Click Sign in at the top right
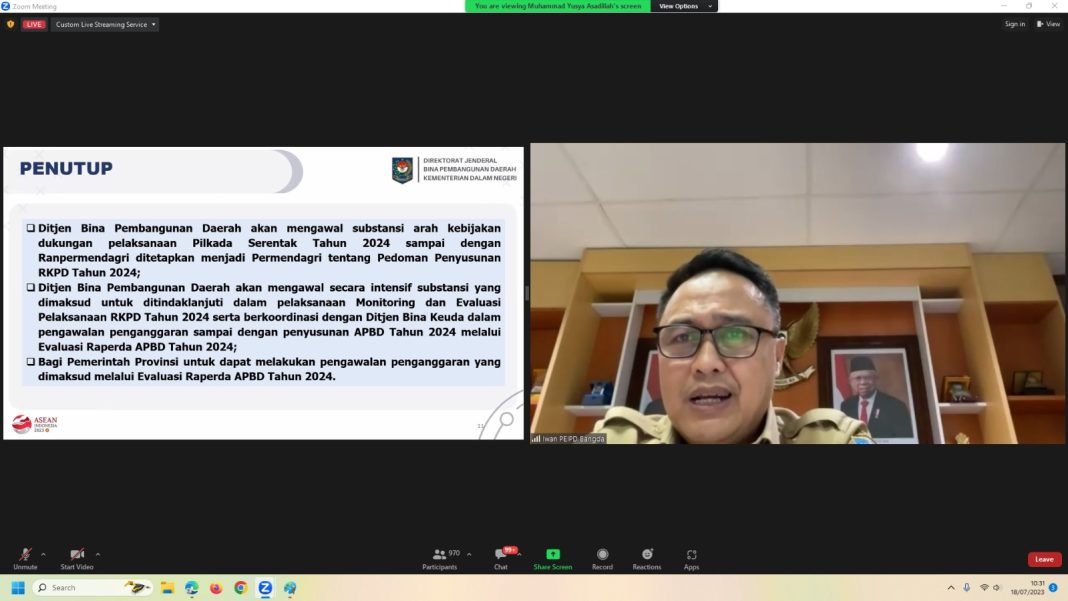The width and height of the screenshot is (1068, 601). click(1014, 23)
